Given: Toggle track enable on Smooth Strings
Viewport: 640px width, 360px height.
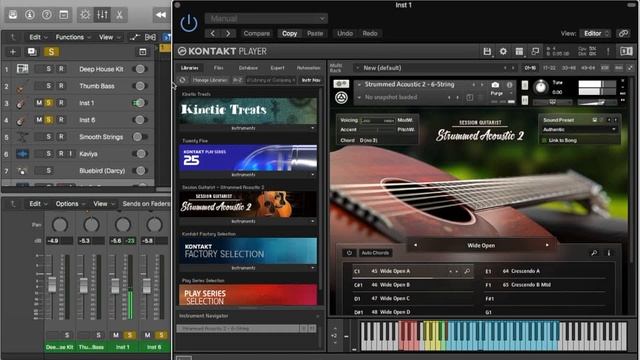Looking at the screenshot, I should (140, 137).
